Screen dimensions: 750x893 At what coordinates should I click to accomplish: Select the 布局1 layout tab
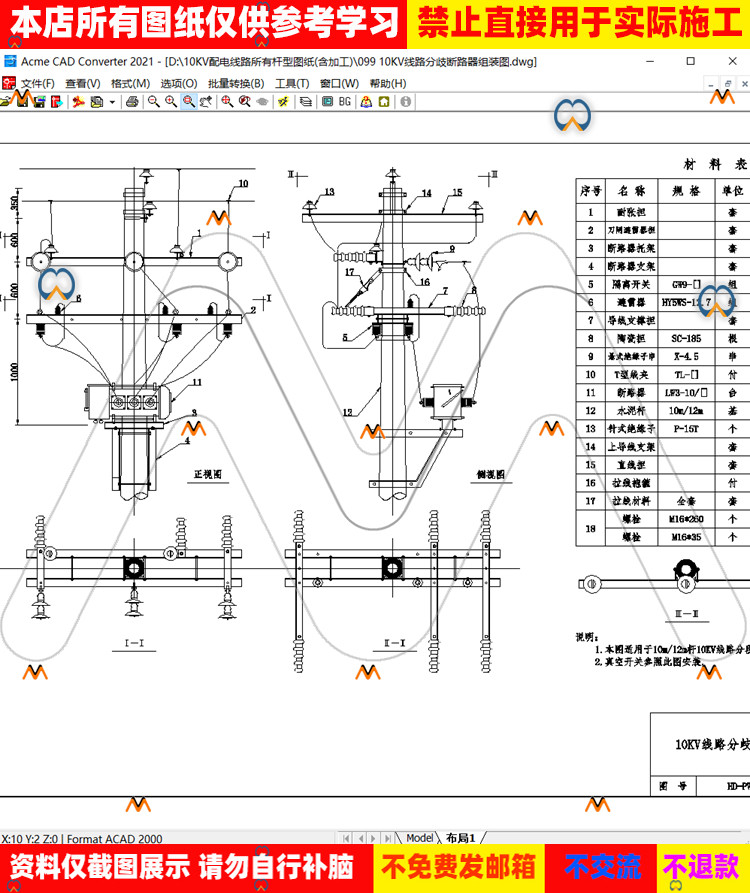click(460, 838)
